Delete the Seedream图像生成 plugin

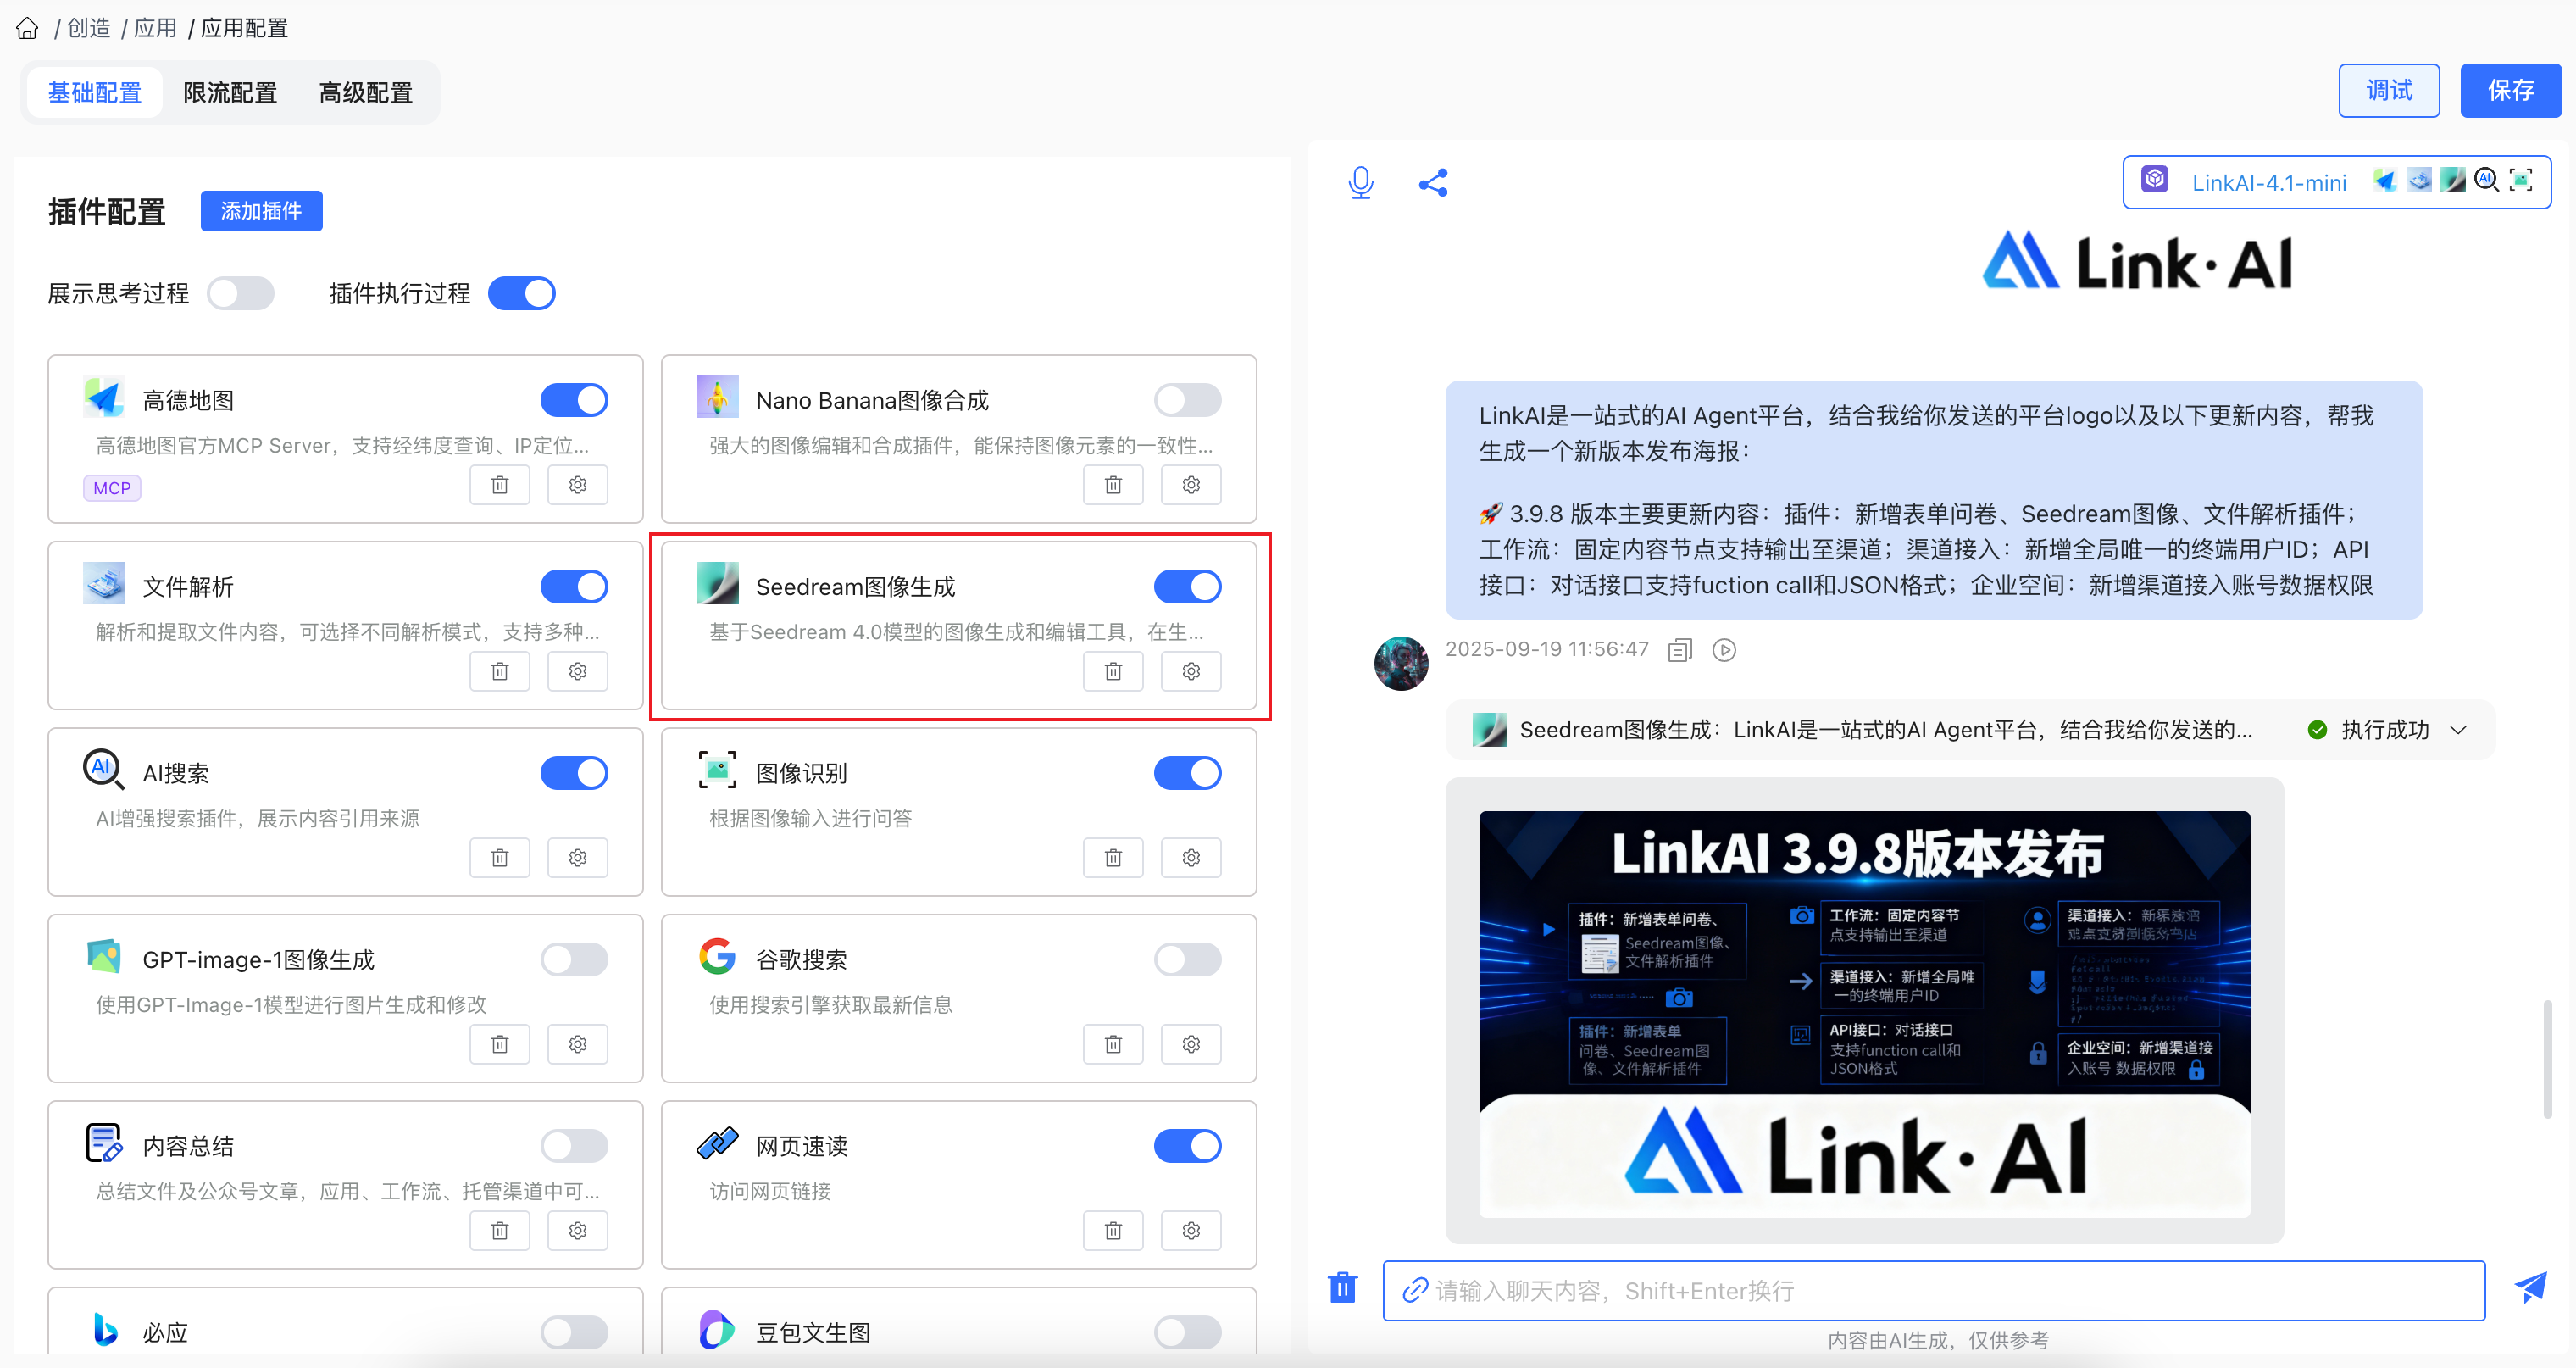click(1113, 671)
